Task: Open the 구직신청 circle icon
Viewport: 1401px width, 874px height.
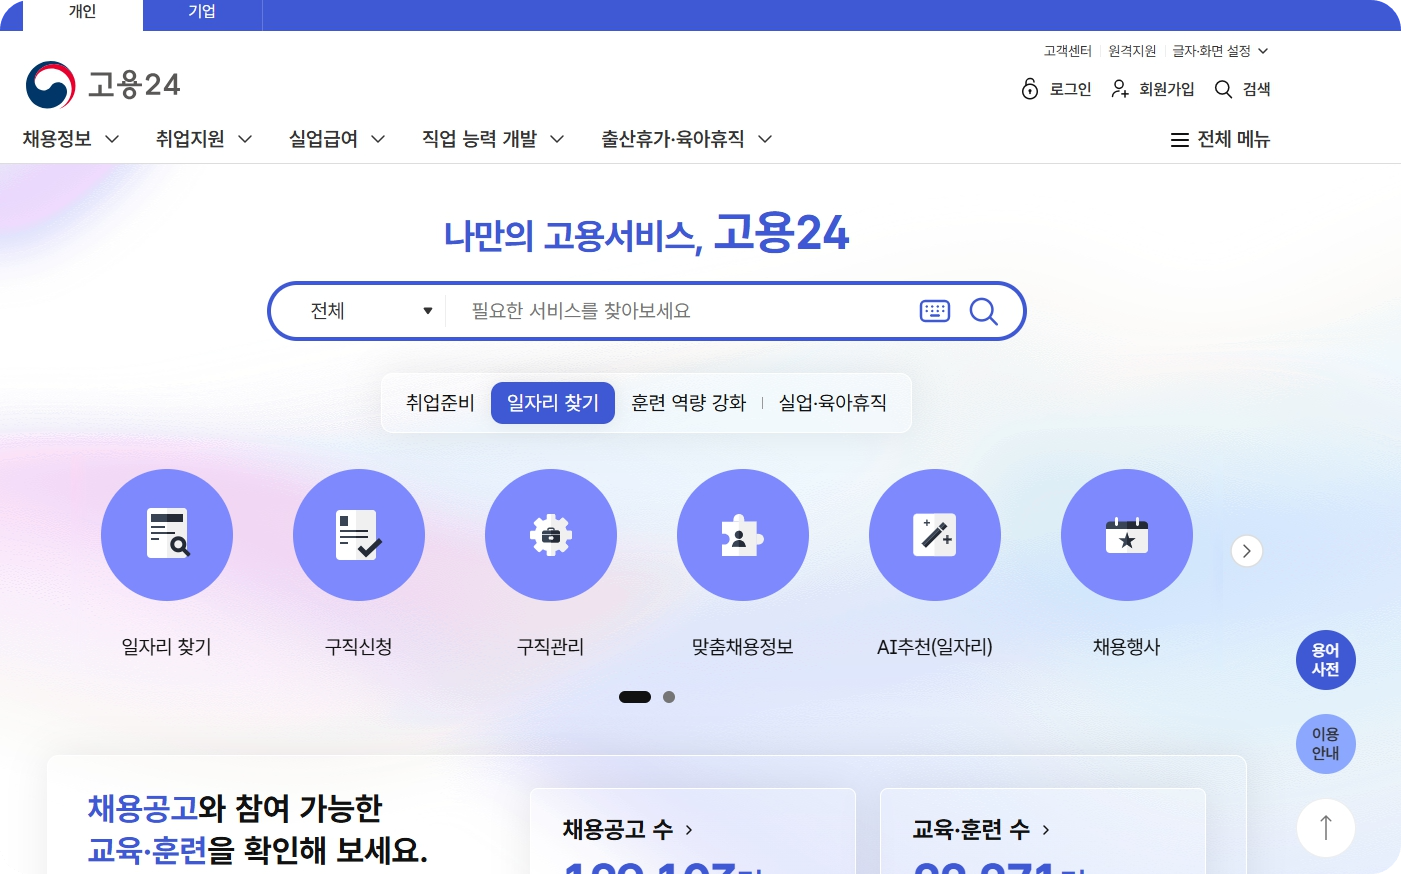Action: coord(359,535)
